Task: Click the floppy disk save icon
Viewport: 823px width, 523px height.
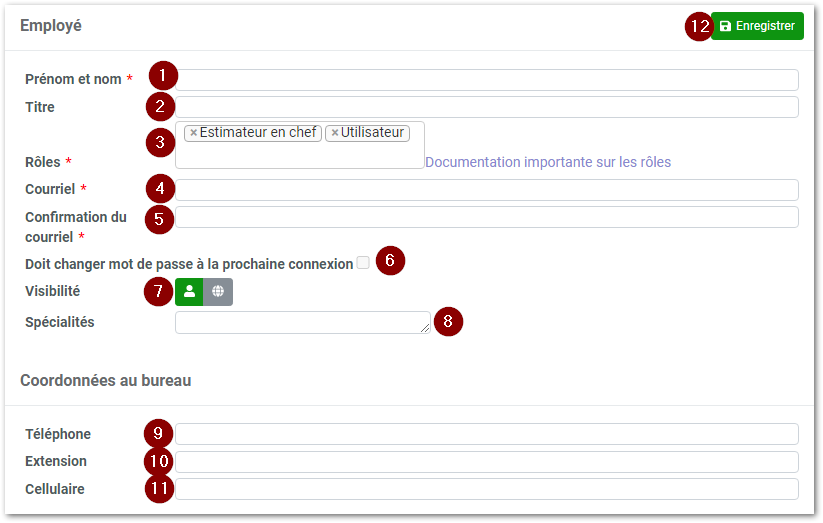Action: (725, 26)
